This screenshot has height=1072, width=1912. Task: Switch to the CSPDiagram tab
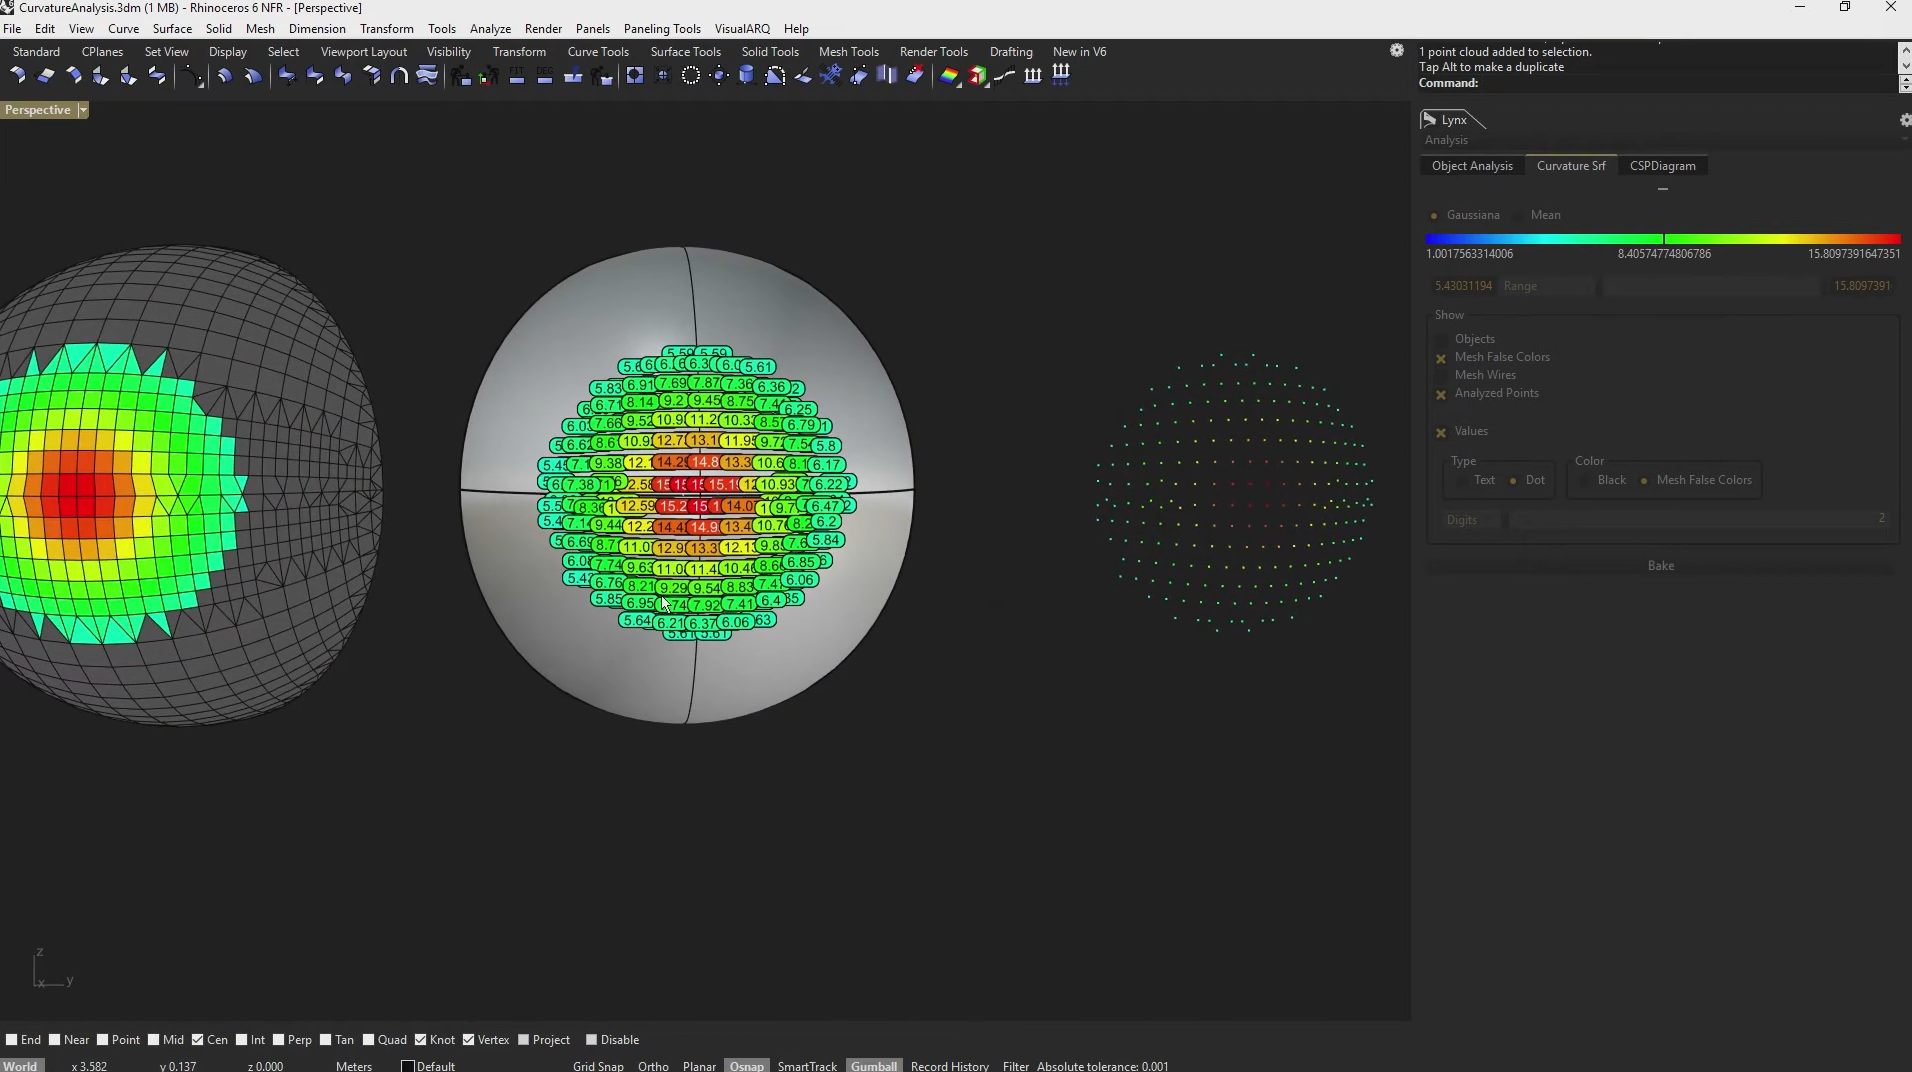[1662, 166]
